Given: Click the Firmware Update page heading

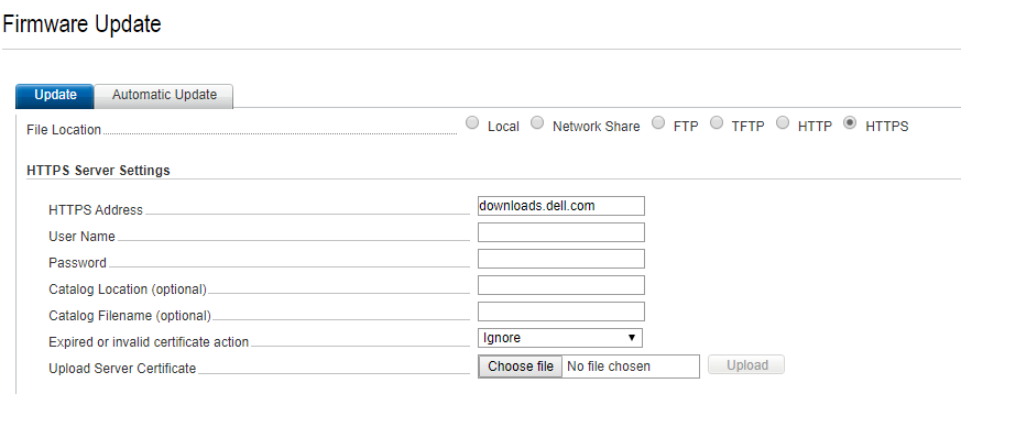Looking at the screenshot, I should tap(82, 24).
